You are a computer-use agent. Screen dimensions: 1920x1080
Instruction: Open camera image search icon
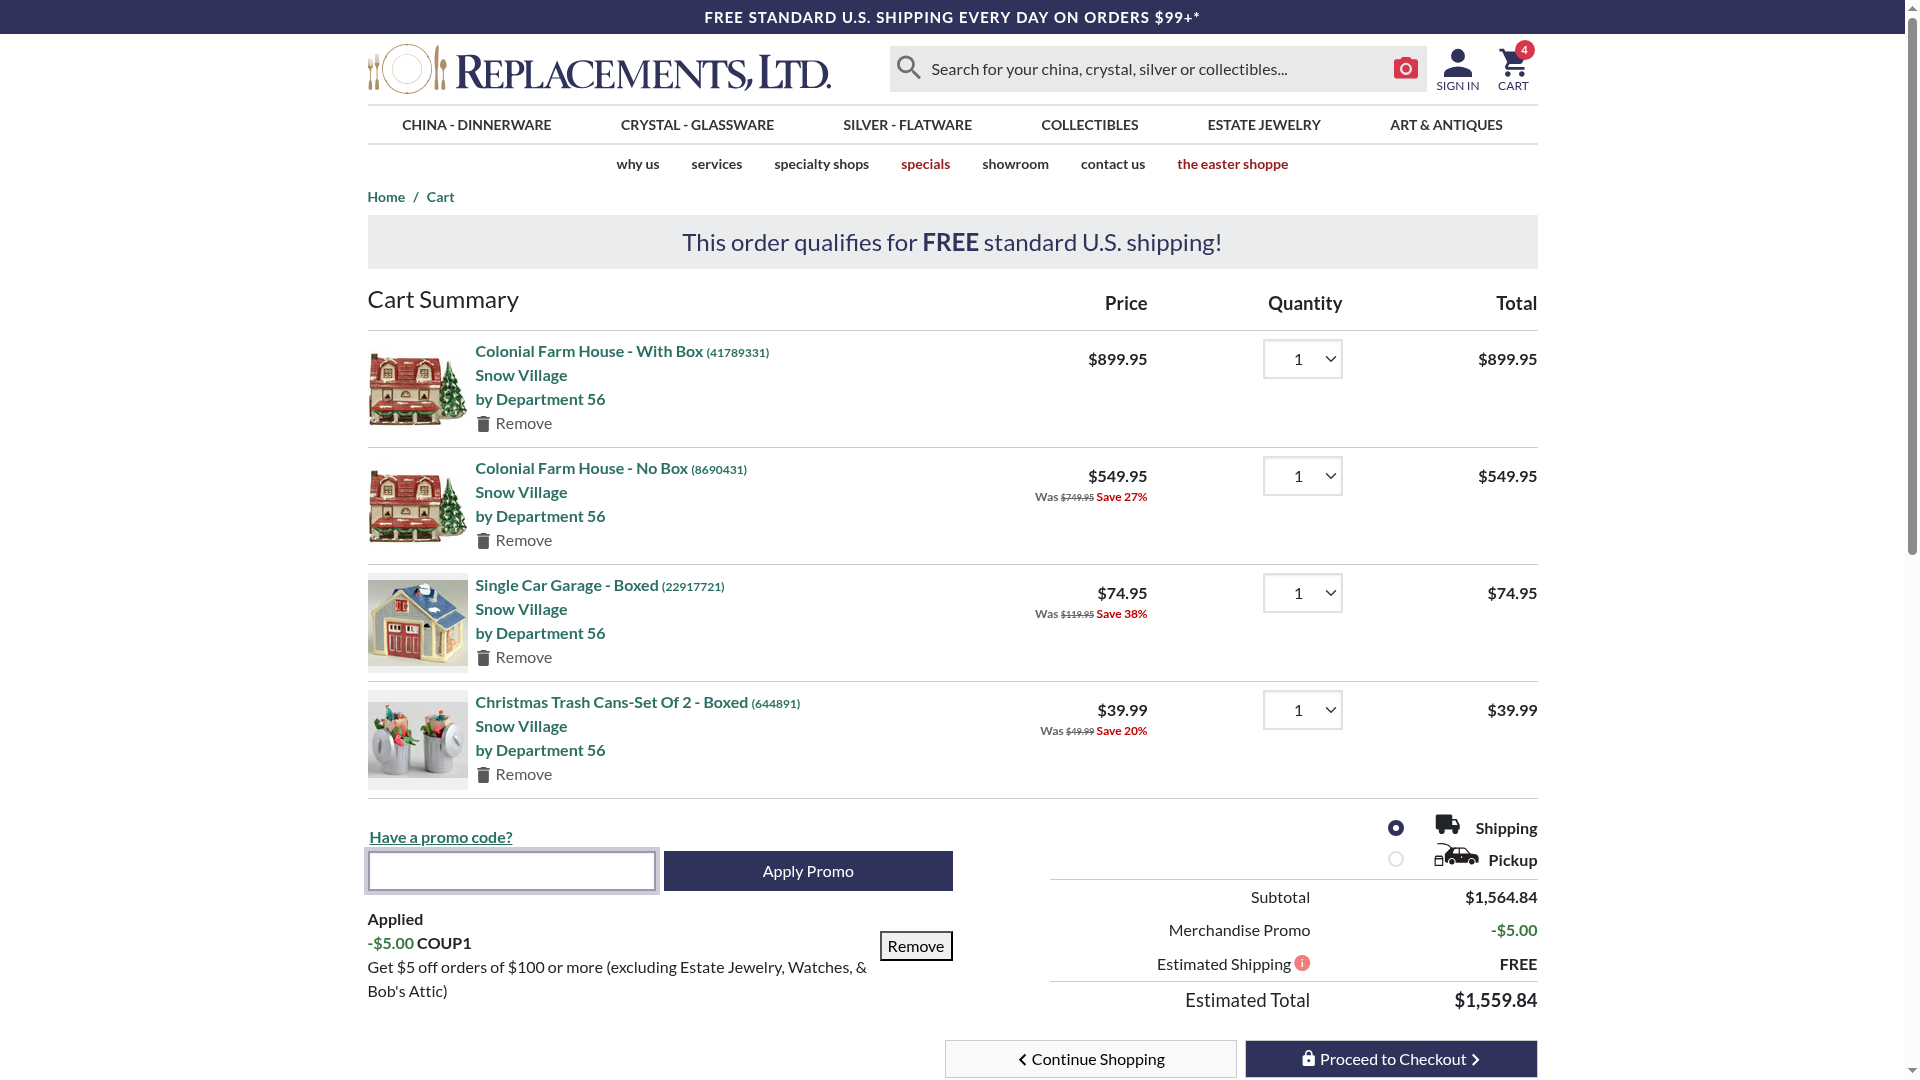pyautogui.click(x=1405, y=68)
